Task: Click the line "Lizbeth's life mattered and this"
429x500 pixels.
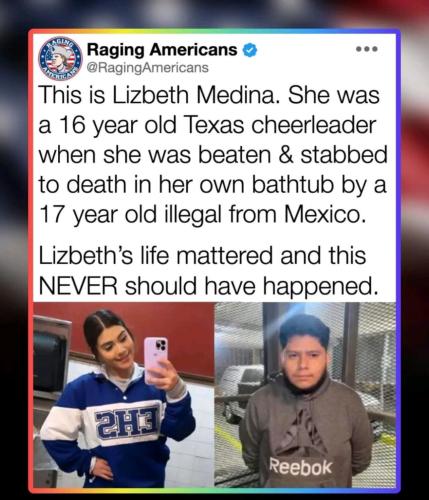Action: (203, 256)
